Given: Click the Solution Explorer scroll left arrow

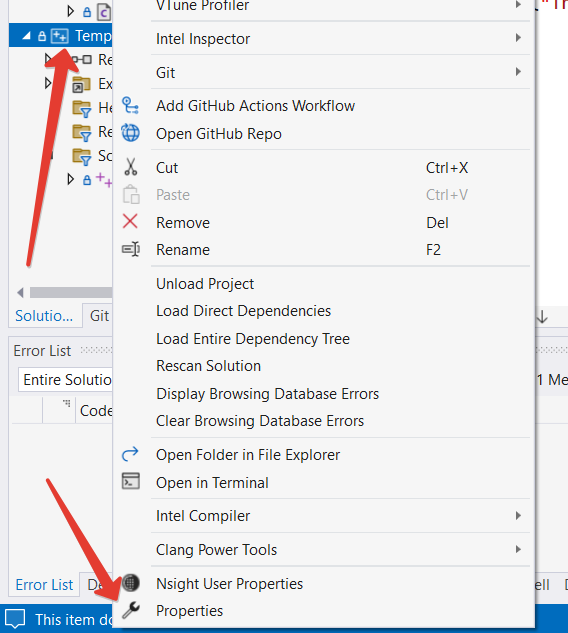Looking at the screenshot, I should coord(20,292).
